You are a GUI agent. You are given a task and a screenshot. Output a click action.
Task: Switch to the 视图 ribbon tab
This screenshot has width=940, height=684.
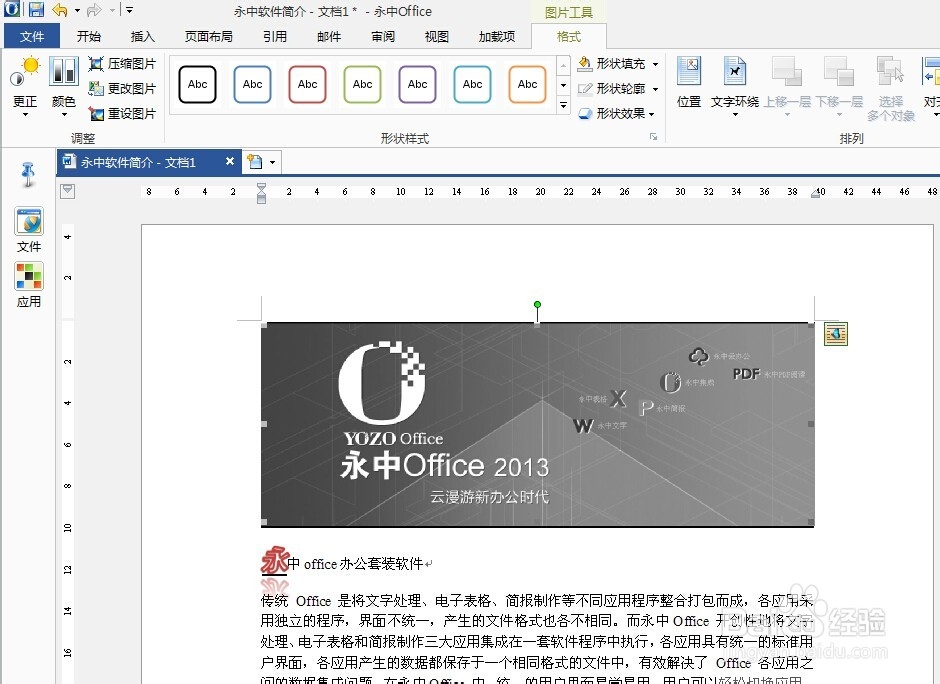click(436, 37)
